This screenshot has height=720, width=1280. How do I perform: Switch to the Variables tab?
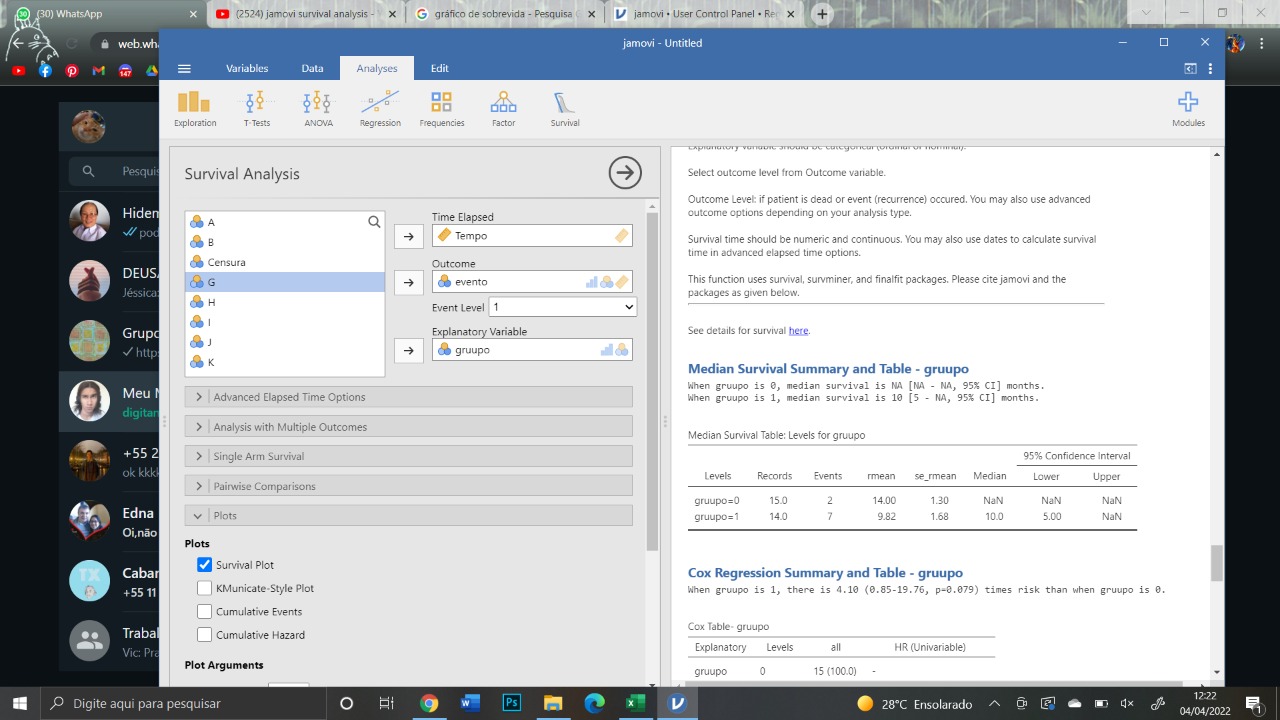(247, 68)
